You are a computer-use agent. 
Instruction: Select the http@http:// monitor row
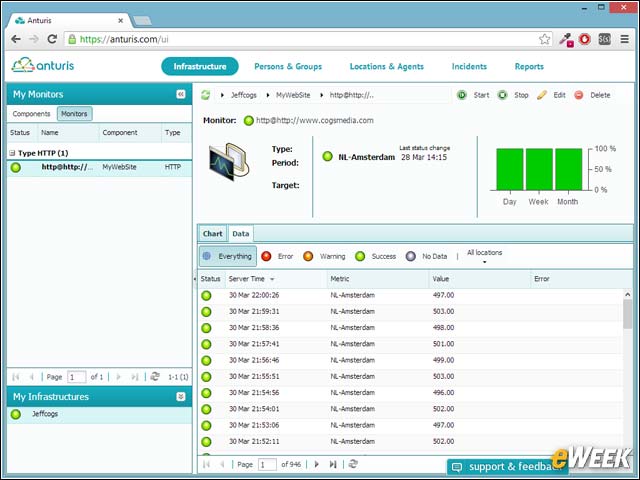coord(99,167)
